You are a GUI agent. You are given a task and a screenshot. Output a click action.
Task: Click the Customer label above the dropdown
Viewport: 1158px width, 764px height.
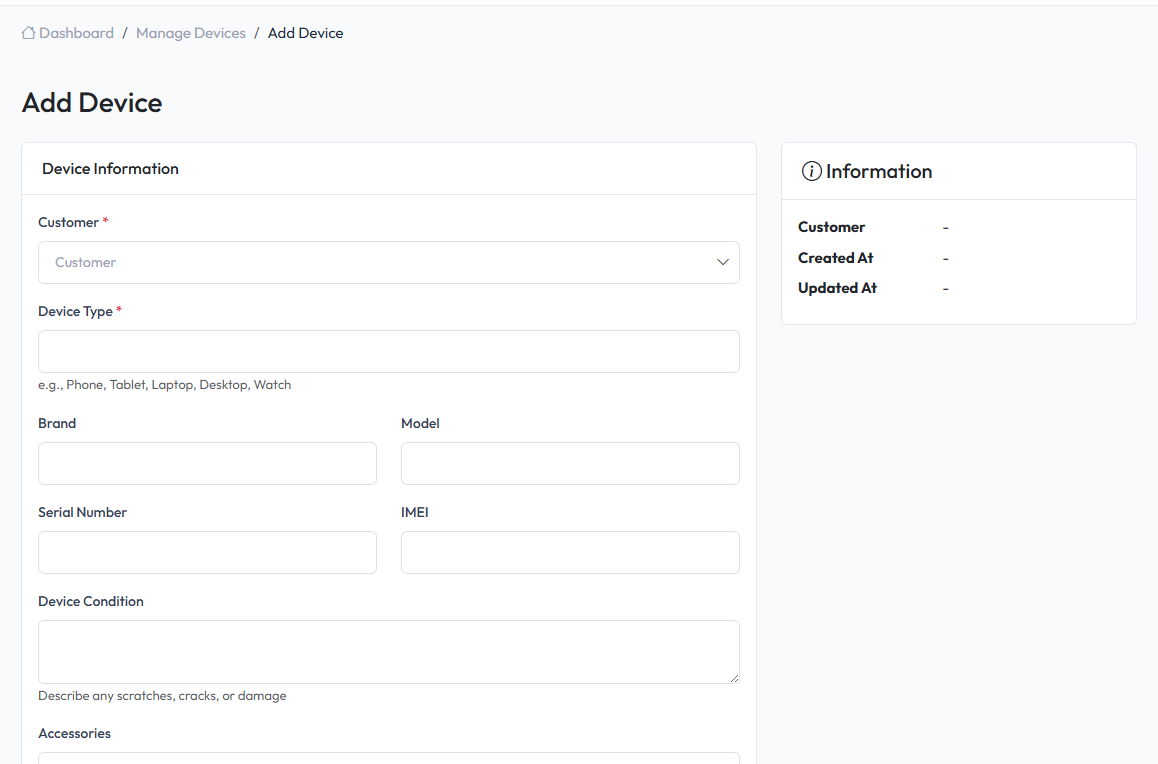[68, 222]
